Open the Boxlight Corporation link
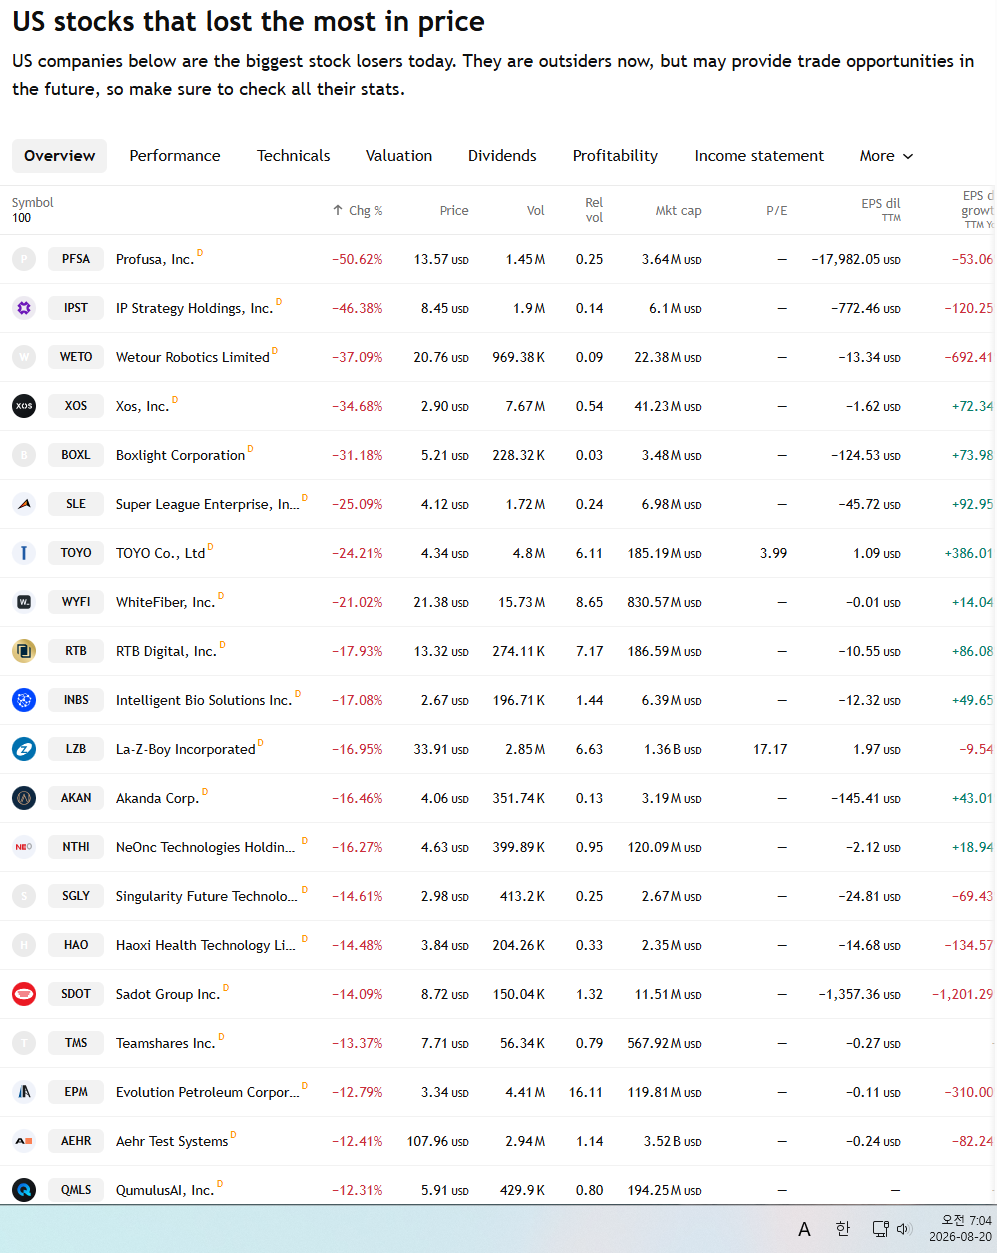Image resolution: width=997 pixels, height=1253 pixels. coord(180,455)
